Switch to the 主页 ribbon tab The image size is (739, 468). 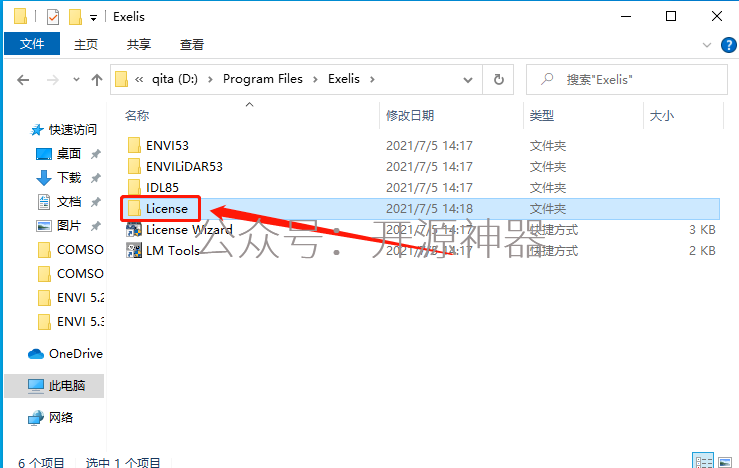tap(86, 44)
